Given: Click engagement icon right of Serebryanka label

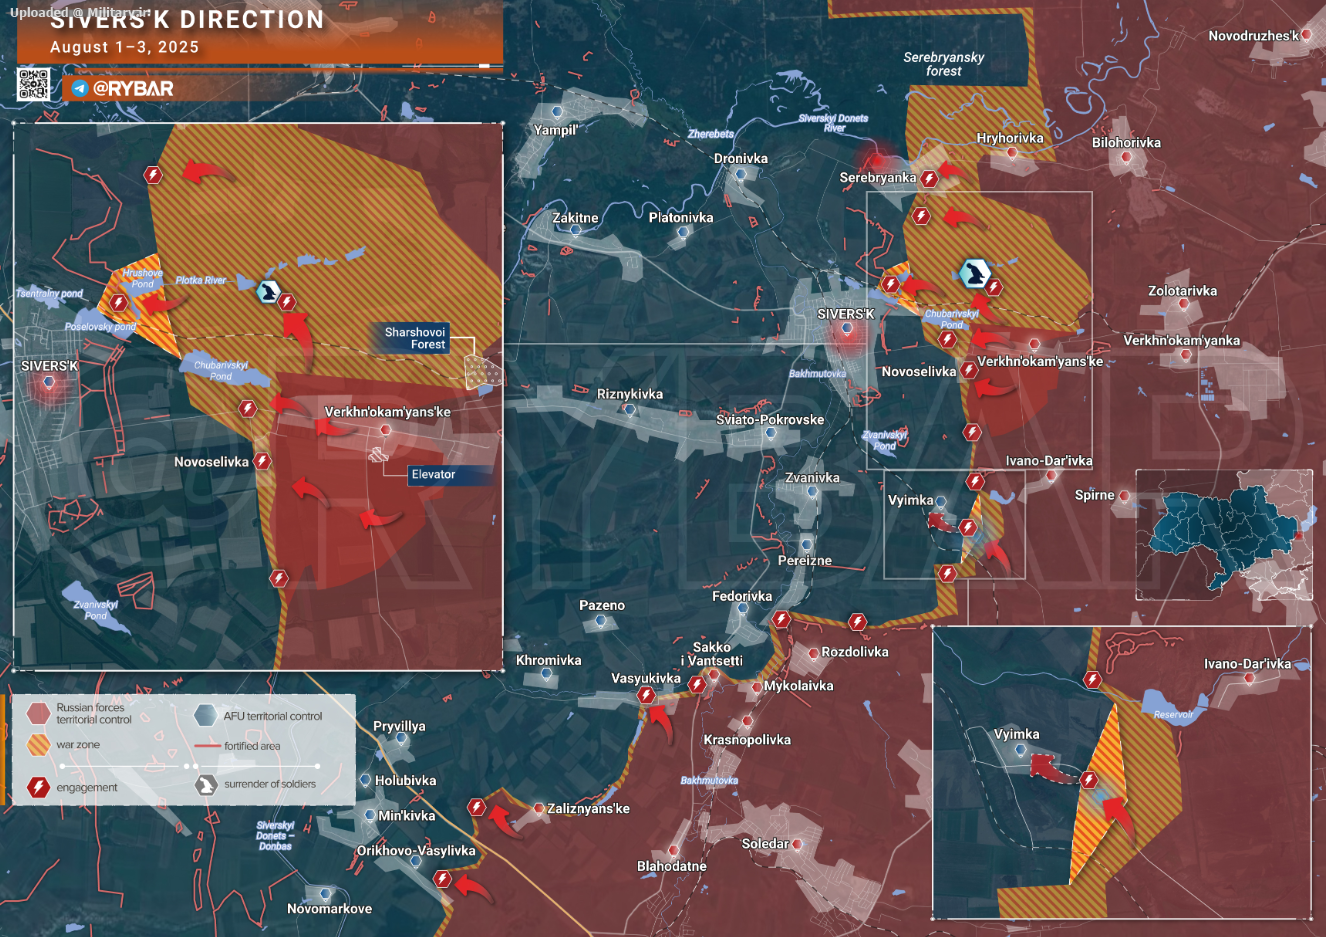Looking at the screenshot, I should pyautogui.click(x=929, y=179).
